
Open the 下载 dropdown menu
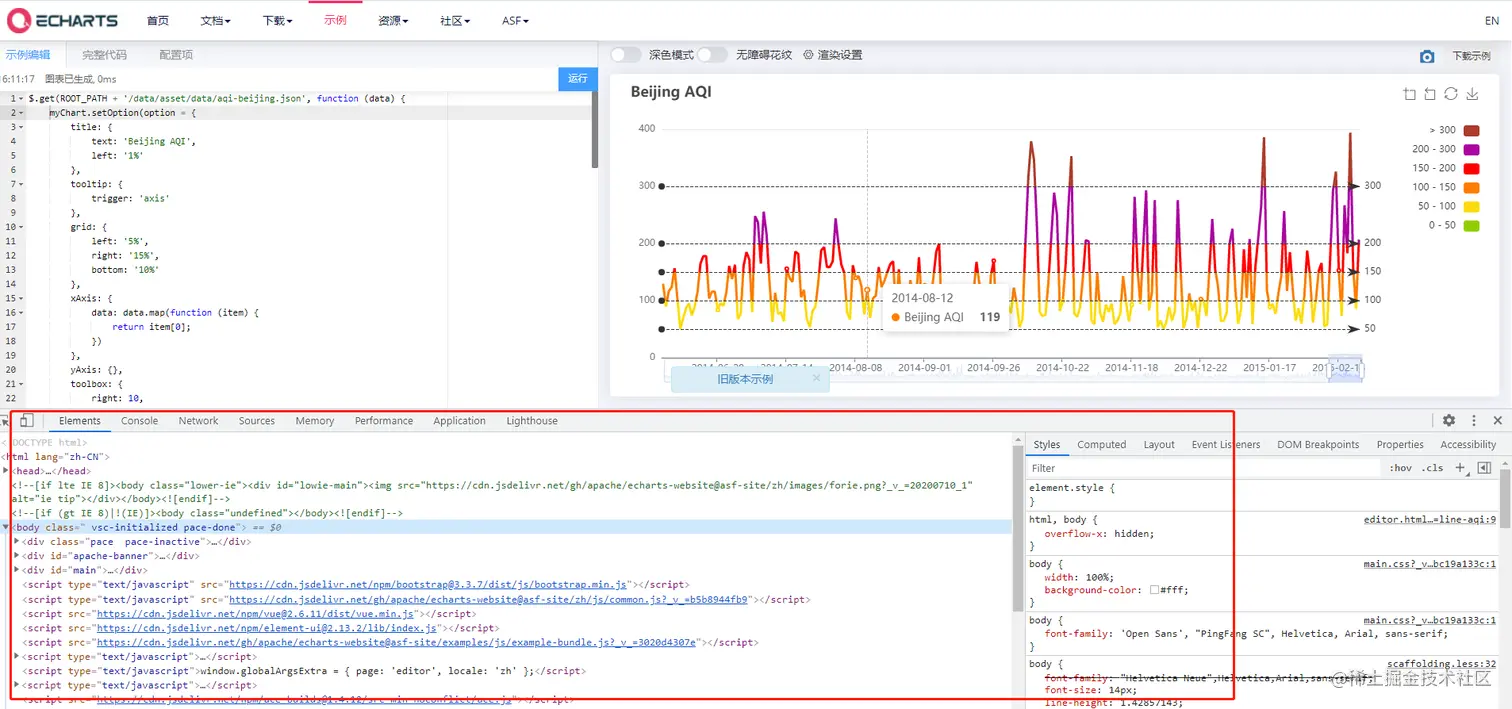[x=277, y=21]
